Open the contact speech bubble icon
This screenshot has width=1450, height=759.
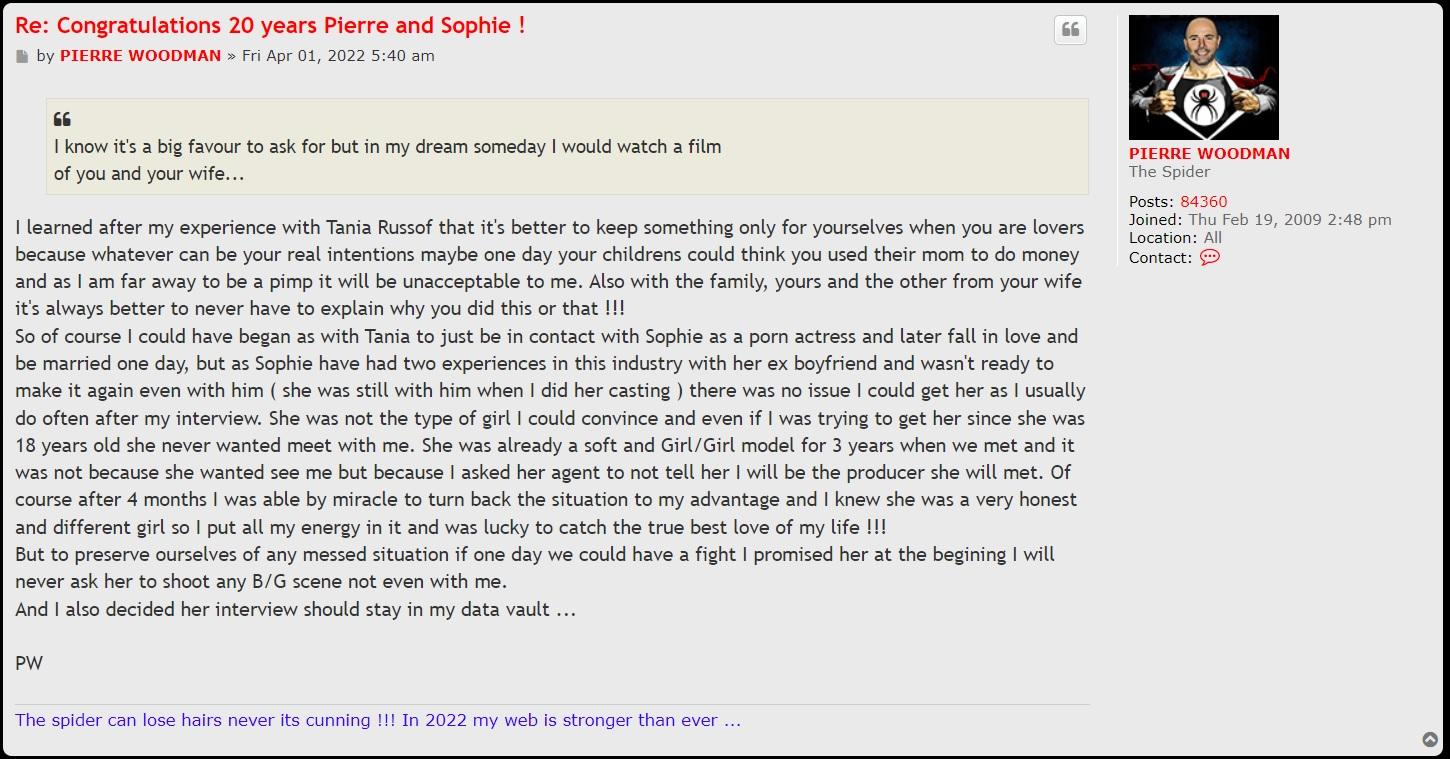[x=1209, y=258]
